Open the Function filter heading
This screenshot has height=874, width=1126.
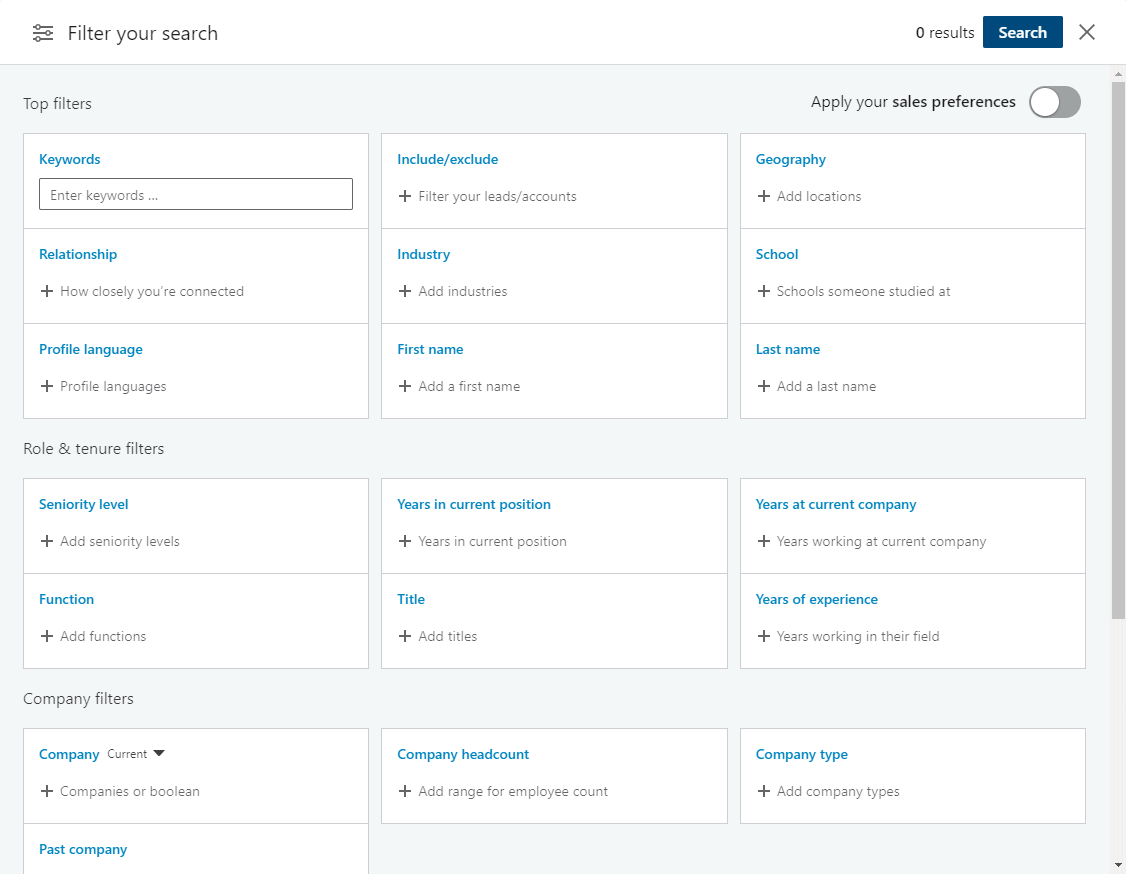(66, 599)
